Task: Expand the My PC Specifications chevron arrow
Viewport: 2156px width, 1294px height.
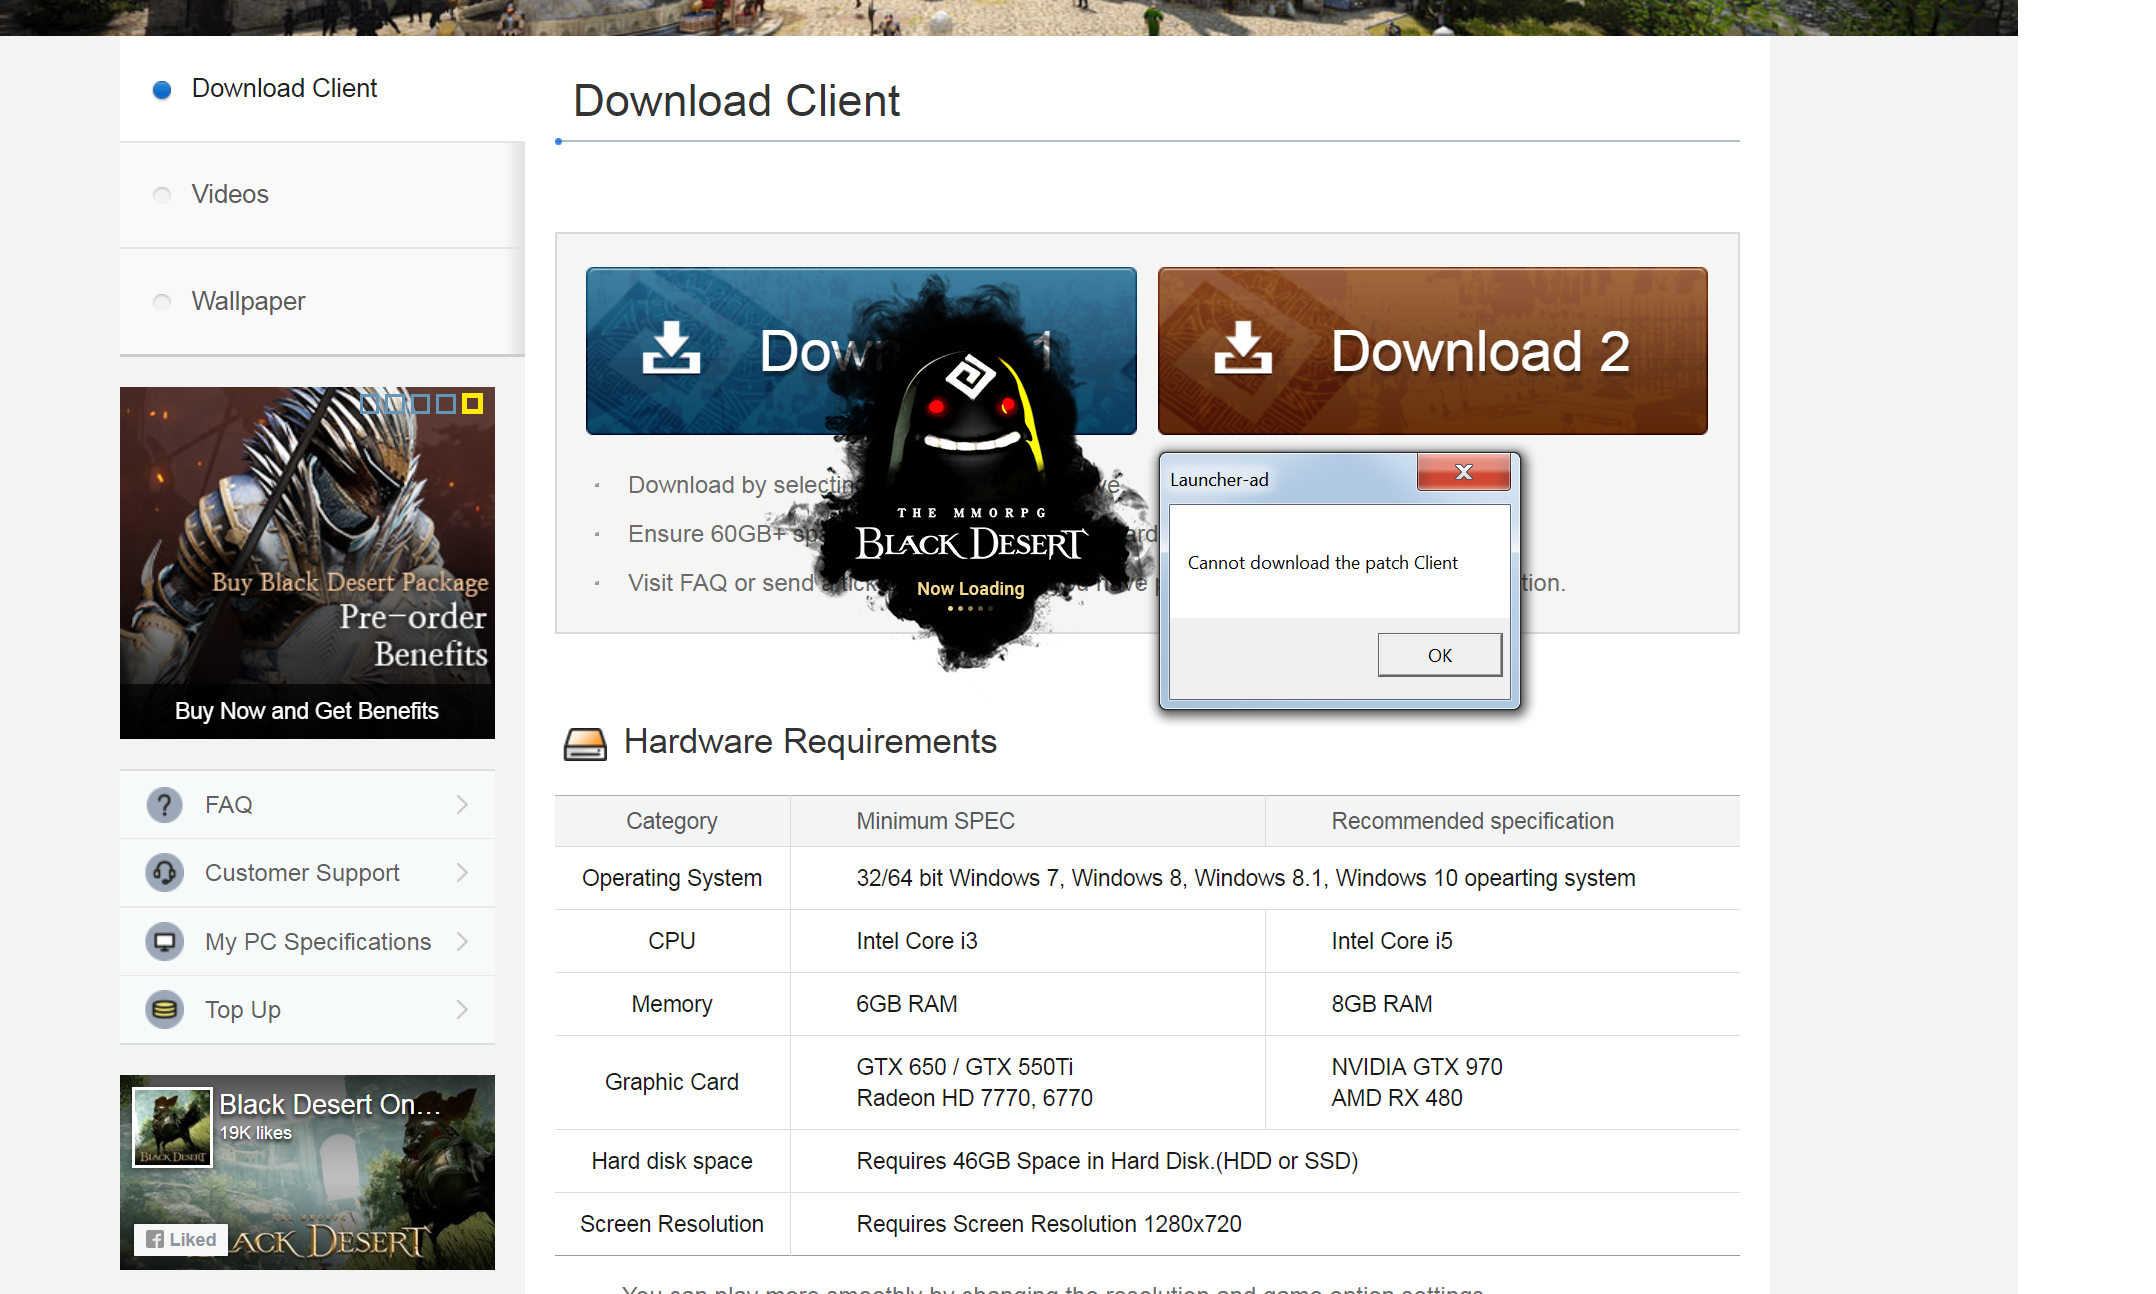Action: coord(462,942)
